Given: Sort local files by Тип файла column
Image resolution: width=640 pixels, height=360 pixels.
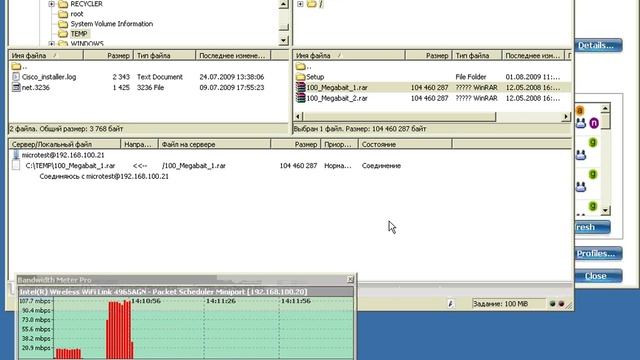Looking at the screenshot, I should click(165, 56).
